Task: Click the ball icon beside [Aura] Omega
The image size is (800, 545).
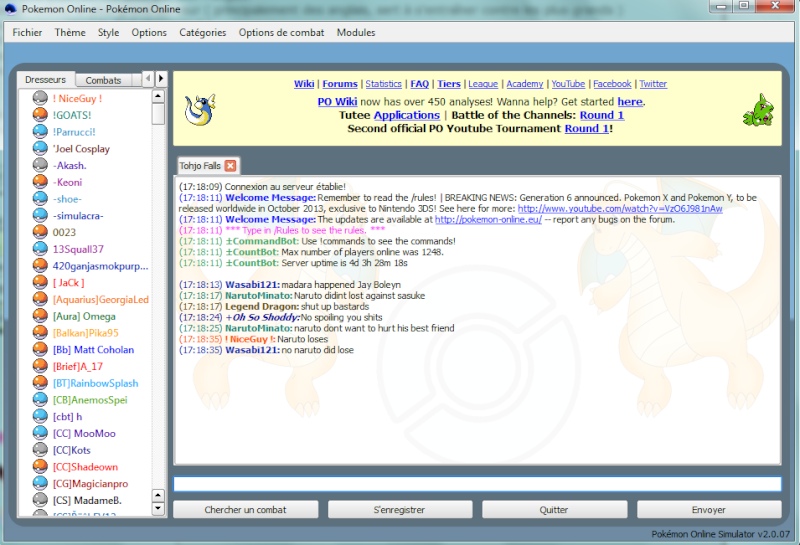Action: [40, 316]
